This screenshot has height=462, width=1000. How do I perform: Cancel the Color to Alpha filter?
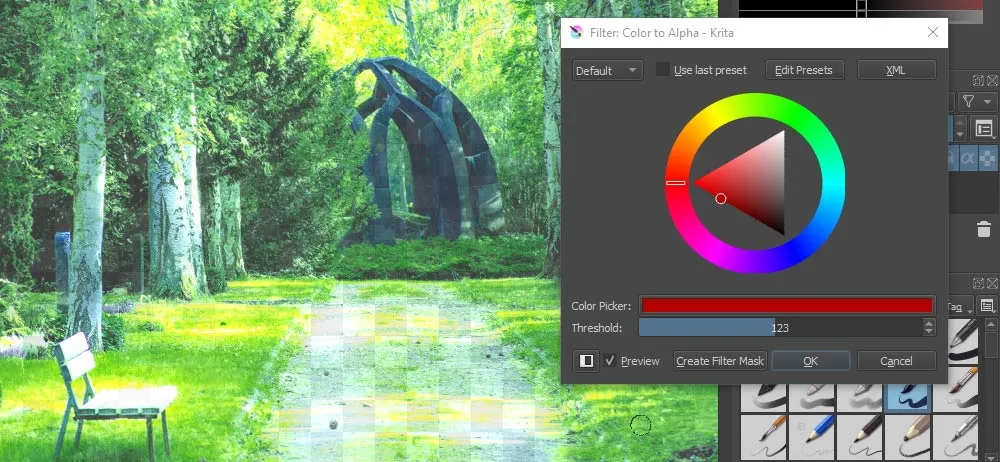896,361
